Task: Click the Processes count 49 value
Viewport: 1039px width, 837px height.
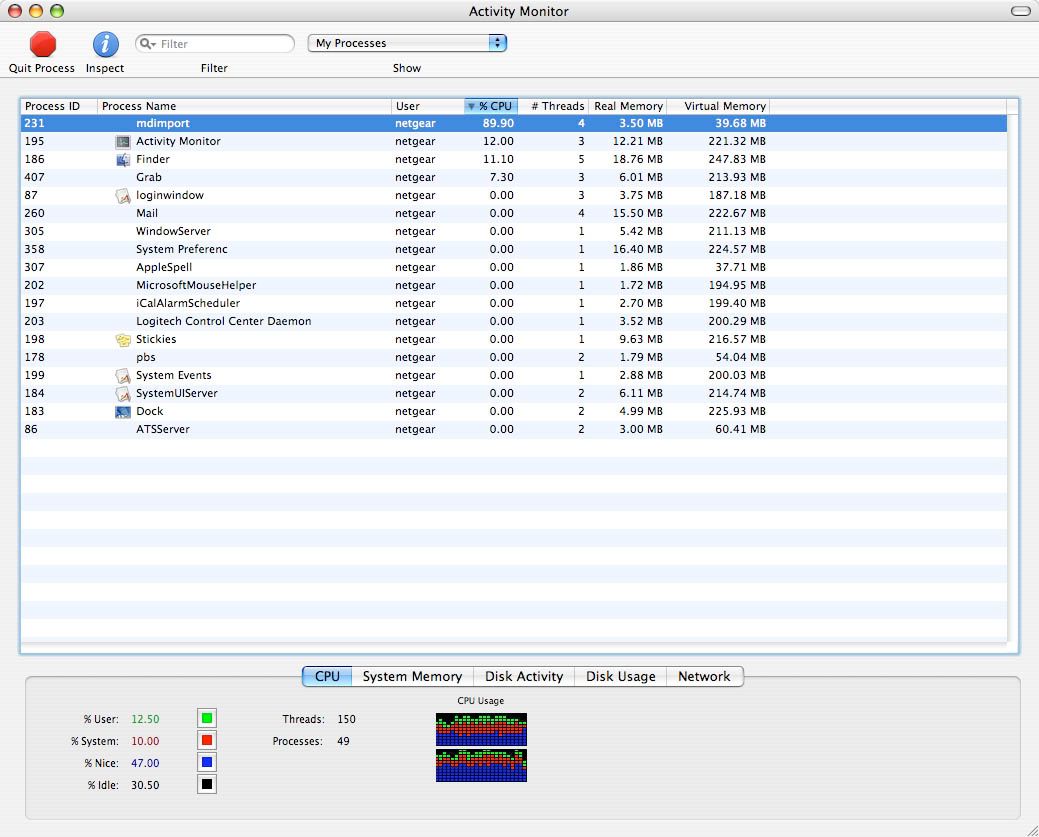Action: point(343,741)
